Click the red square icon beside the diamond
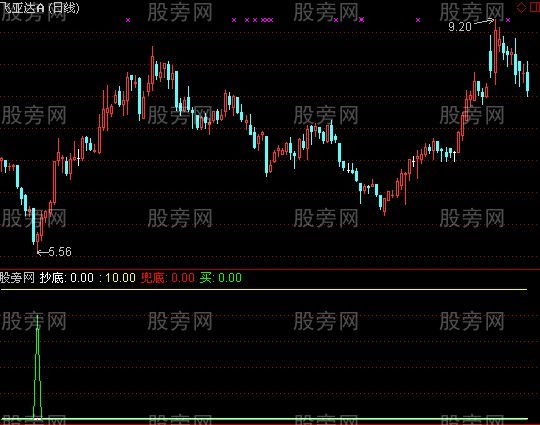The width and height of the screenshot is (540, 425). [535, 8]
